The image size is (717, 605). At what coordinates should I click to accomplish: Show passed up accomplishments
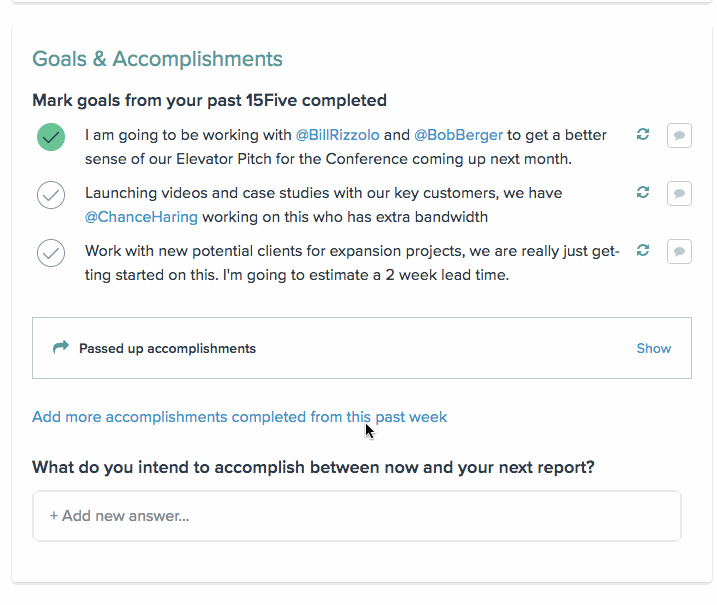coord(653,348)
